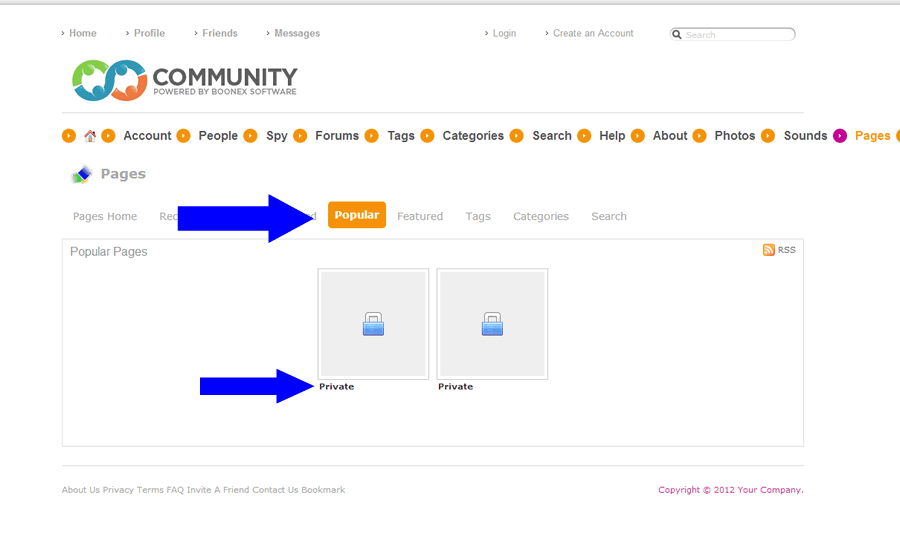Open Photos in main menu
Image resolution: width=900 pixels, height=536 pixels.
click(x=735, y=136)
